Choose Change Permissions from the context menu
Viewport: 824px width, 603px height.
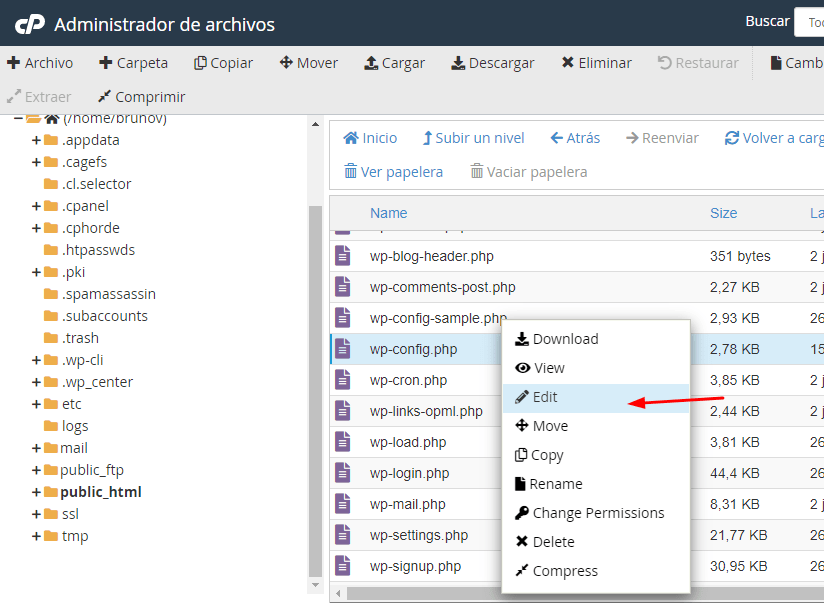595,513
